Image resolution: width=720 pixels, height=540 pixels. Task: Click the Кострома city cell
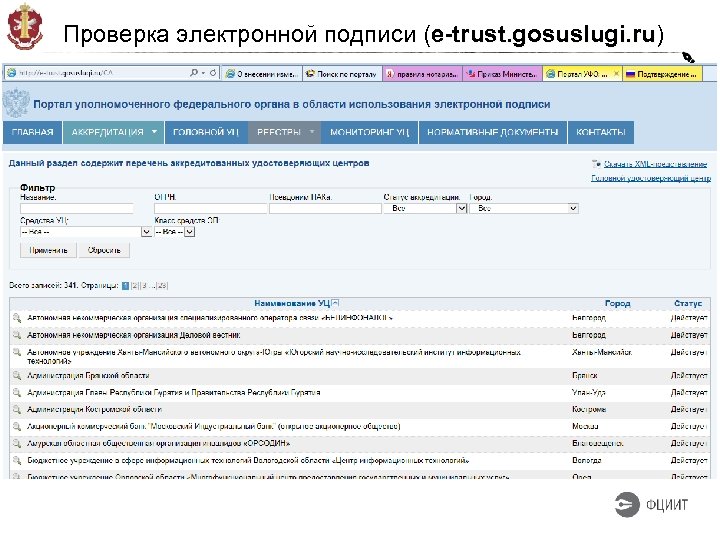589,409
